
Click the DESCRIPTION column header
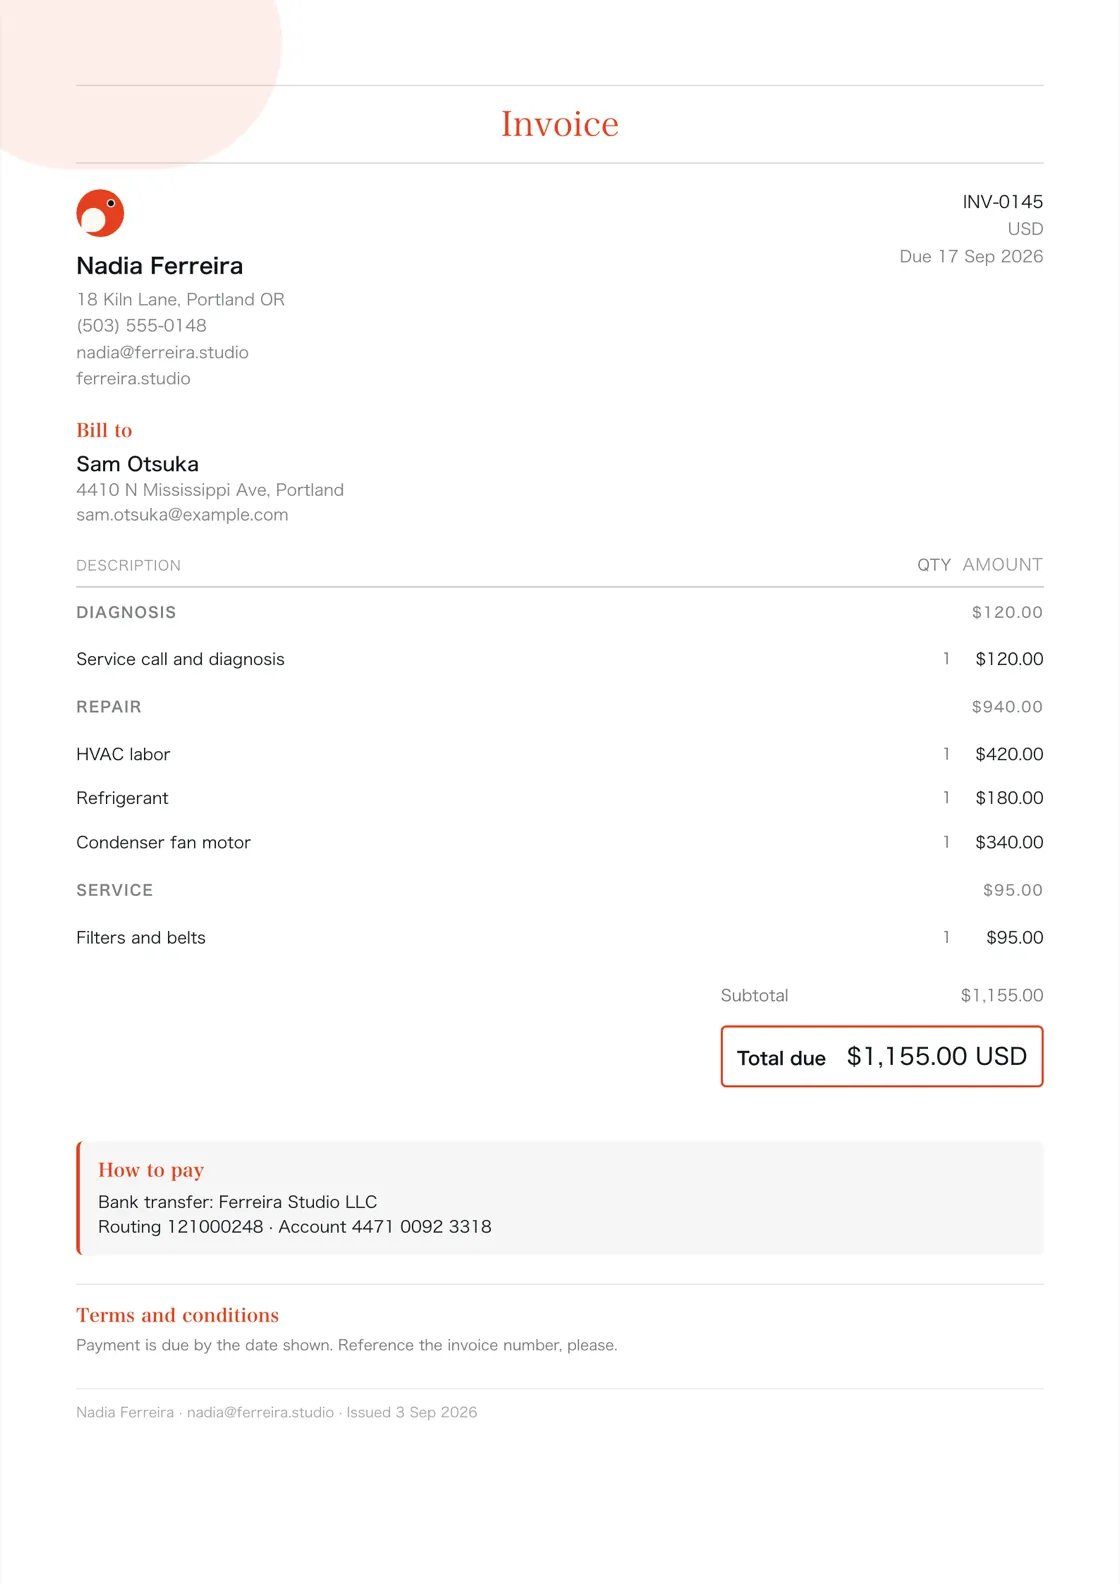click(x=129, y=565)
